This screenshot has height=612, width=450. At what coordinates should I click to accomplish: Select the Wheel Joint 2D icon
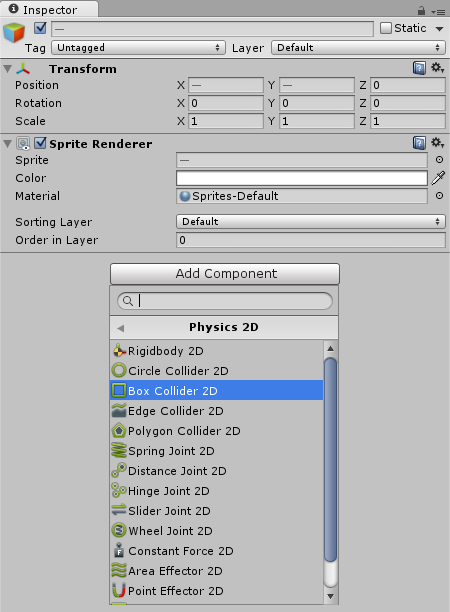click(x=119, y=530)
